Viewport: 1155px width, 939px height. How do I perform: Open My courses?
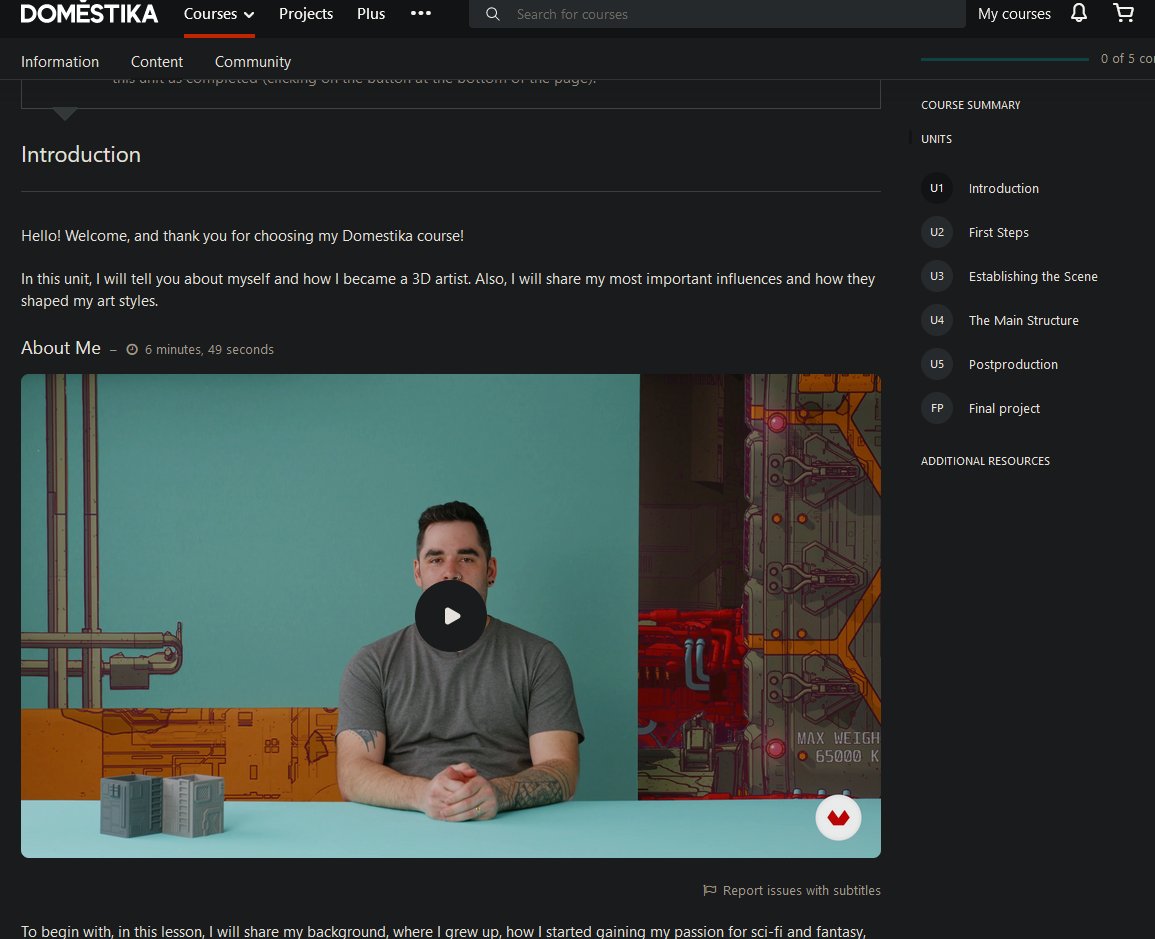pyautogui.click(x=1014, y=14)
